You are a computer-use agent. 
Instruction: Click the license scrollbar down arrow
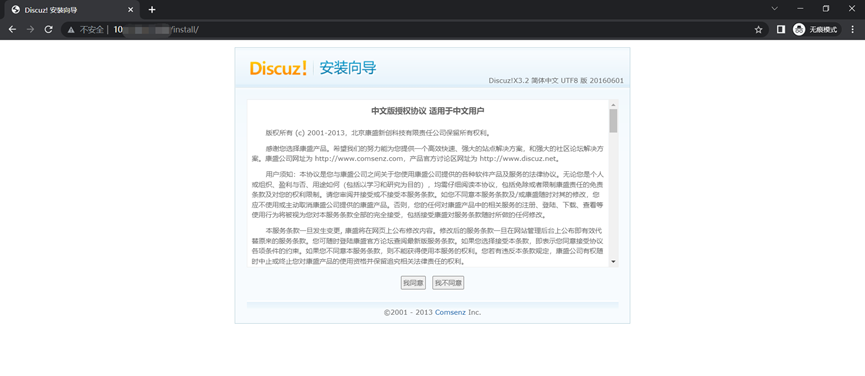click(613, 262)
